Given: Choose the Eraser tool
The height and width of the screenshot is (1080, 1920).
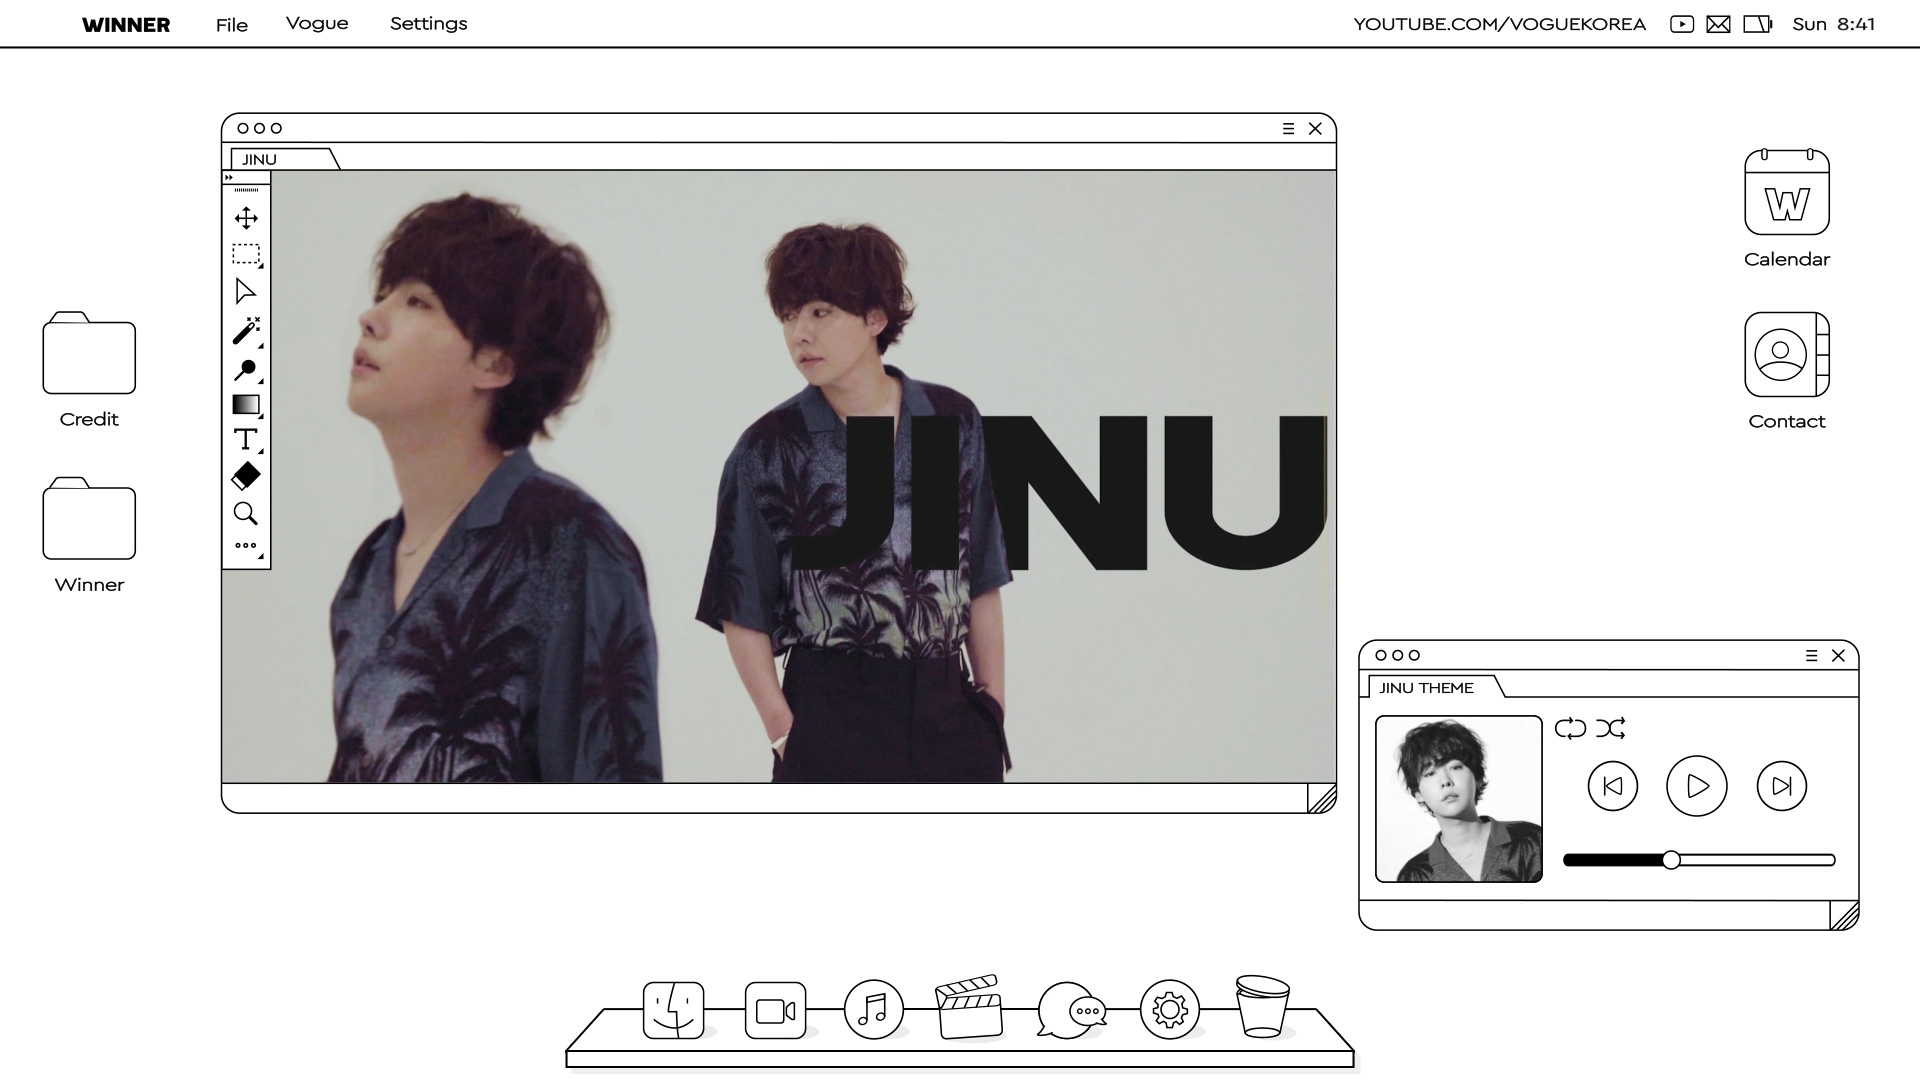Looking at the screenshot, I should [246, 476].
